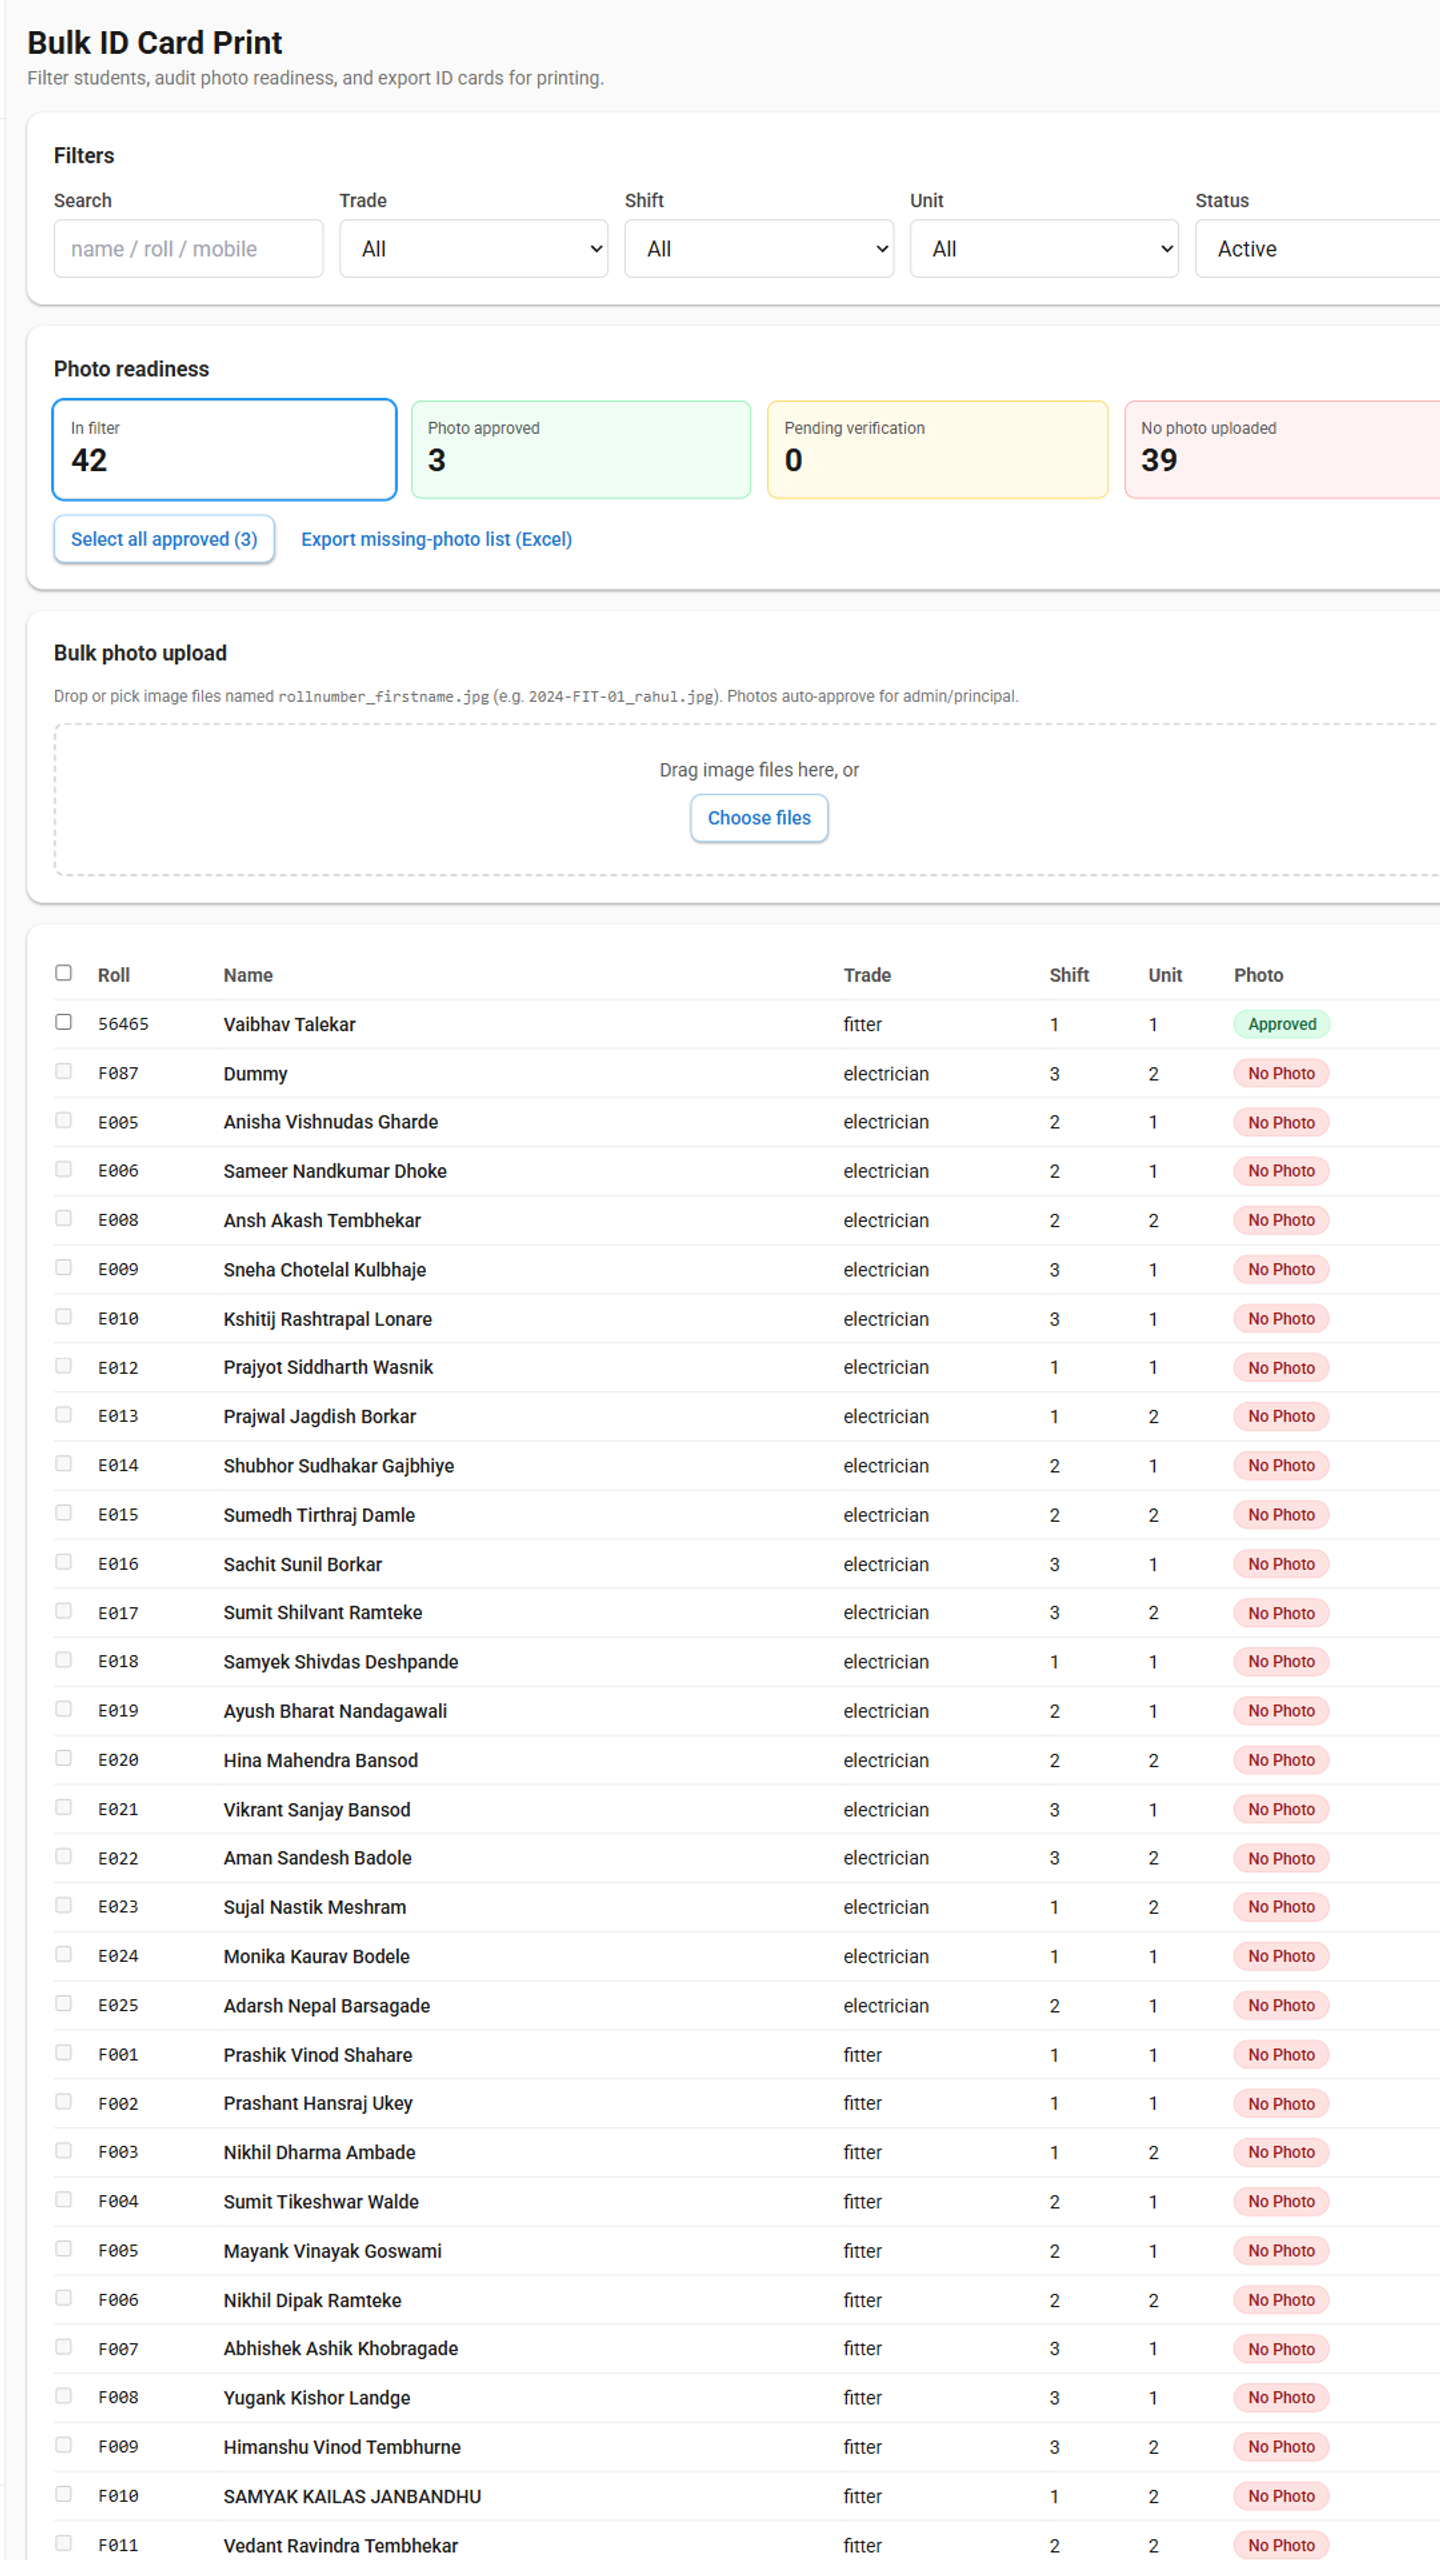Click the Unit column header

pyautogui.click(x=1165, y=975)
